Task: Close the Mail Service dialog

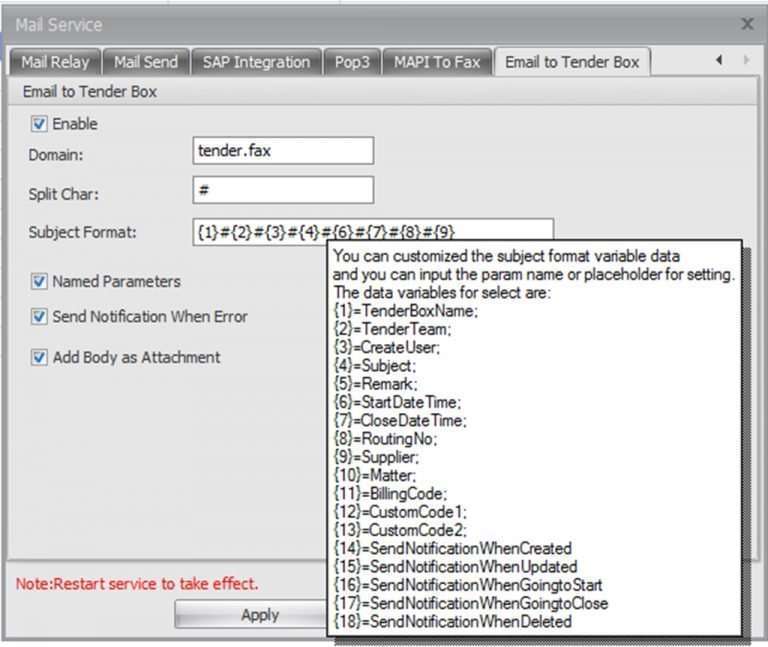Action: 746,23
